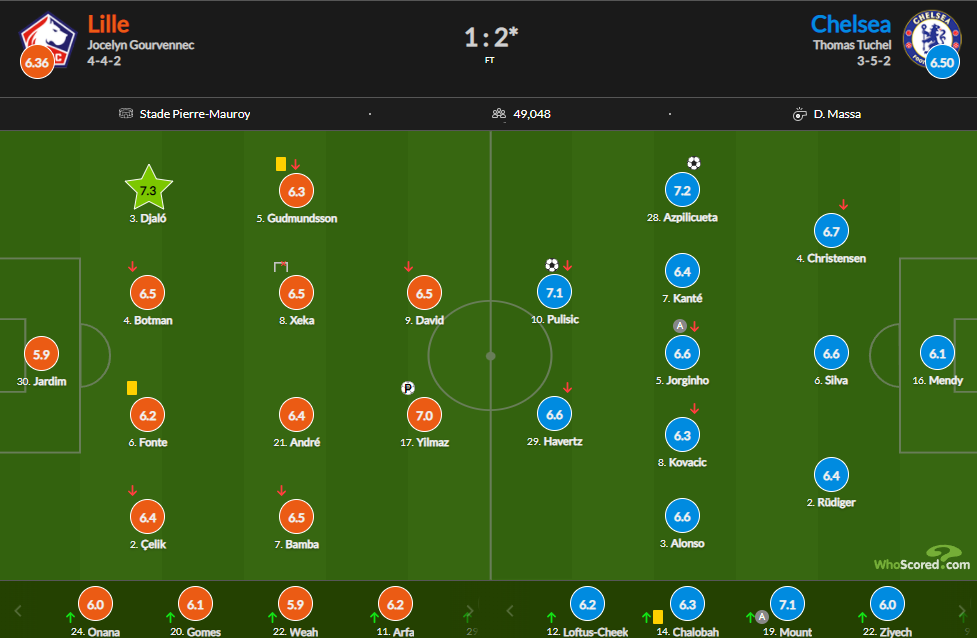Click the assist icon above Jorginho

coord(680,326)
